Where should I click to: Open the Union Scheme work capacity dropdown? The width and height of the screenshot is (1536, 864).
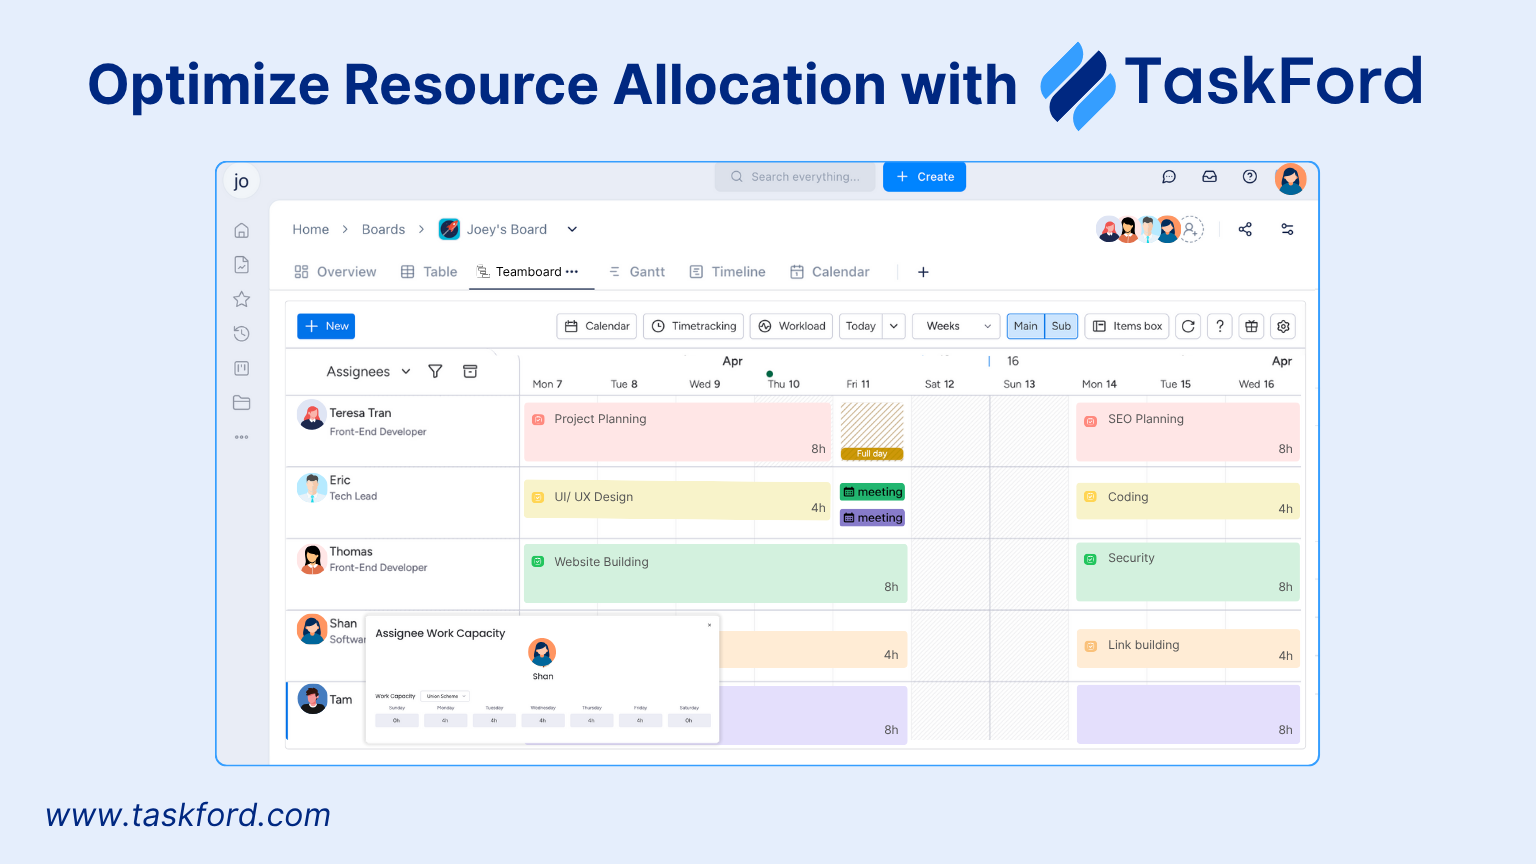(446, 696)
